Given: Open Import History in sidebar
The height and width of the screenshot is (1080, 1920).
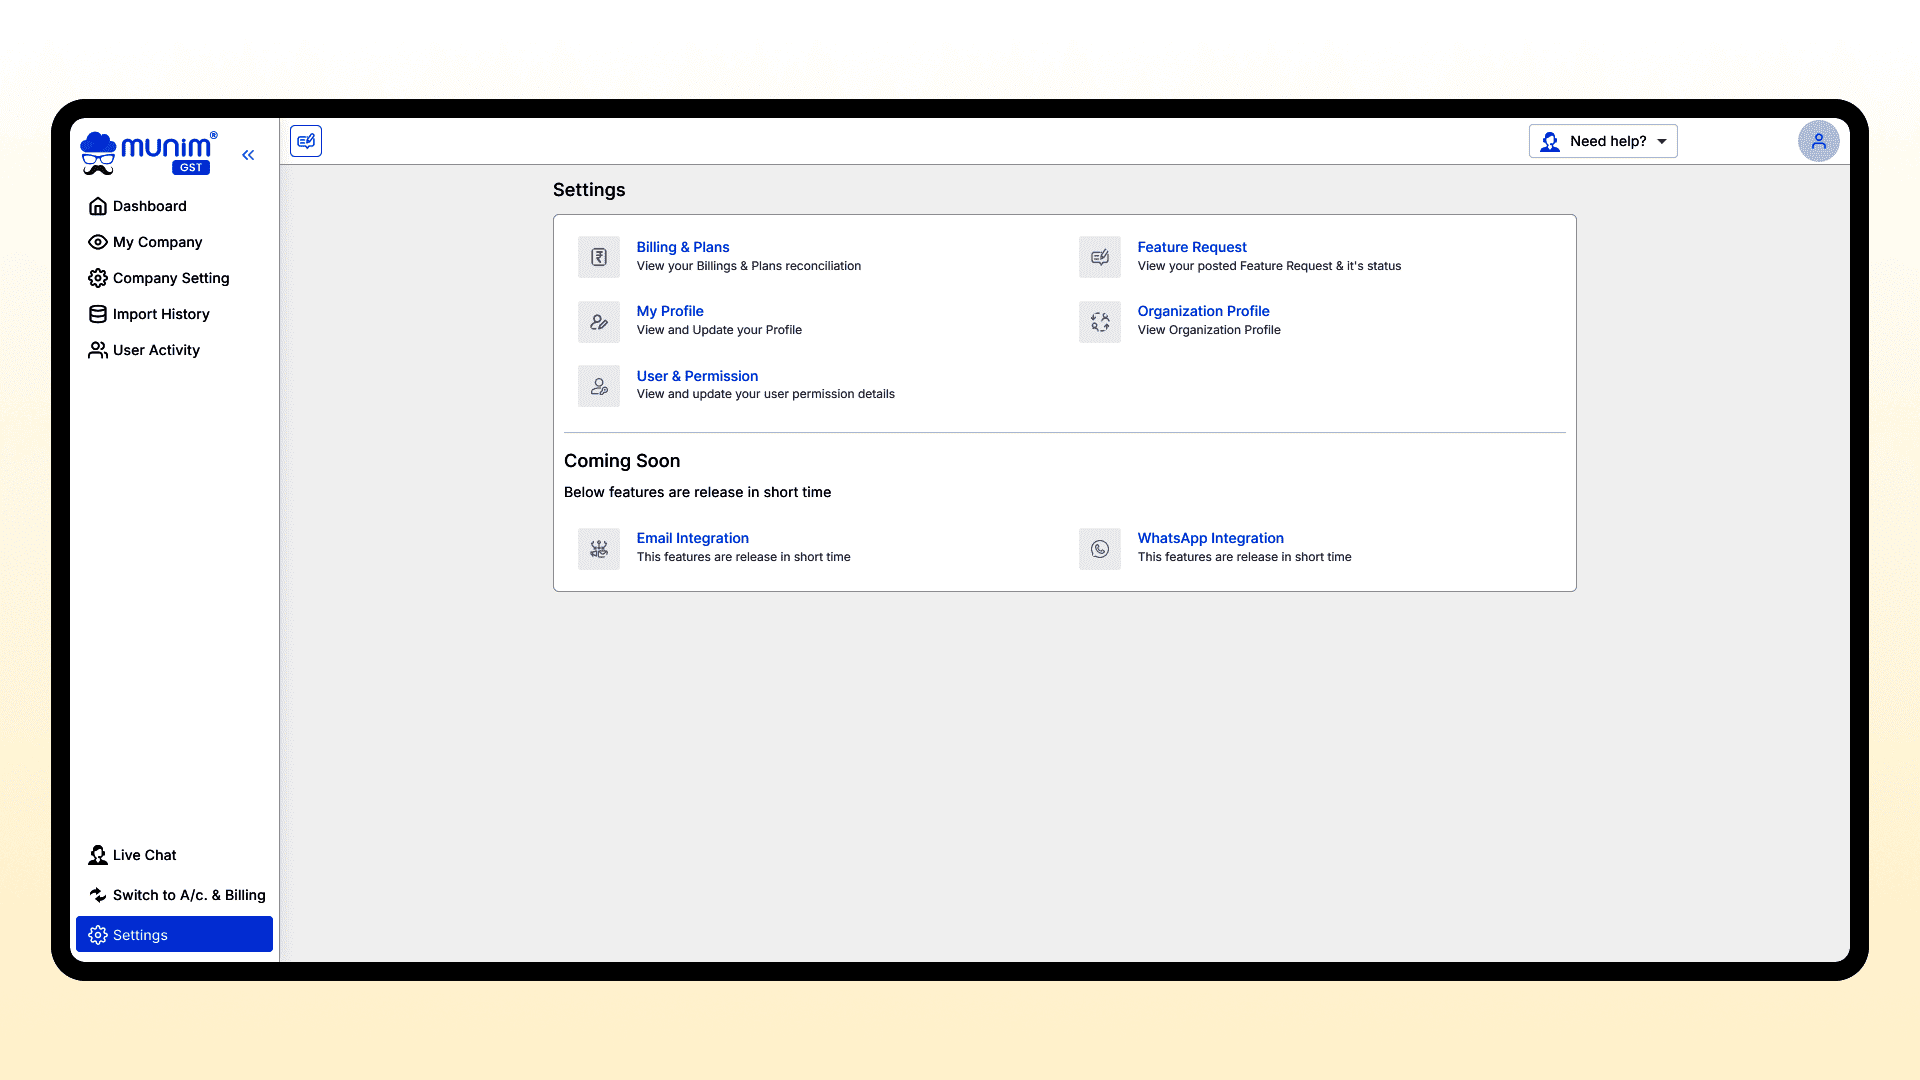Looking at the screenshot, I should (160, 314).
